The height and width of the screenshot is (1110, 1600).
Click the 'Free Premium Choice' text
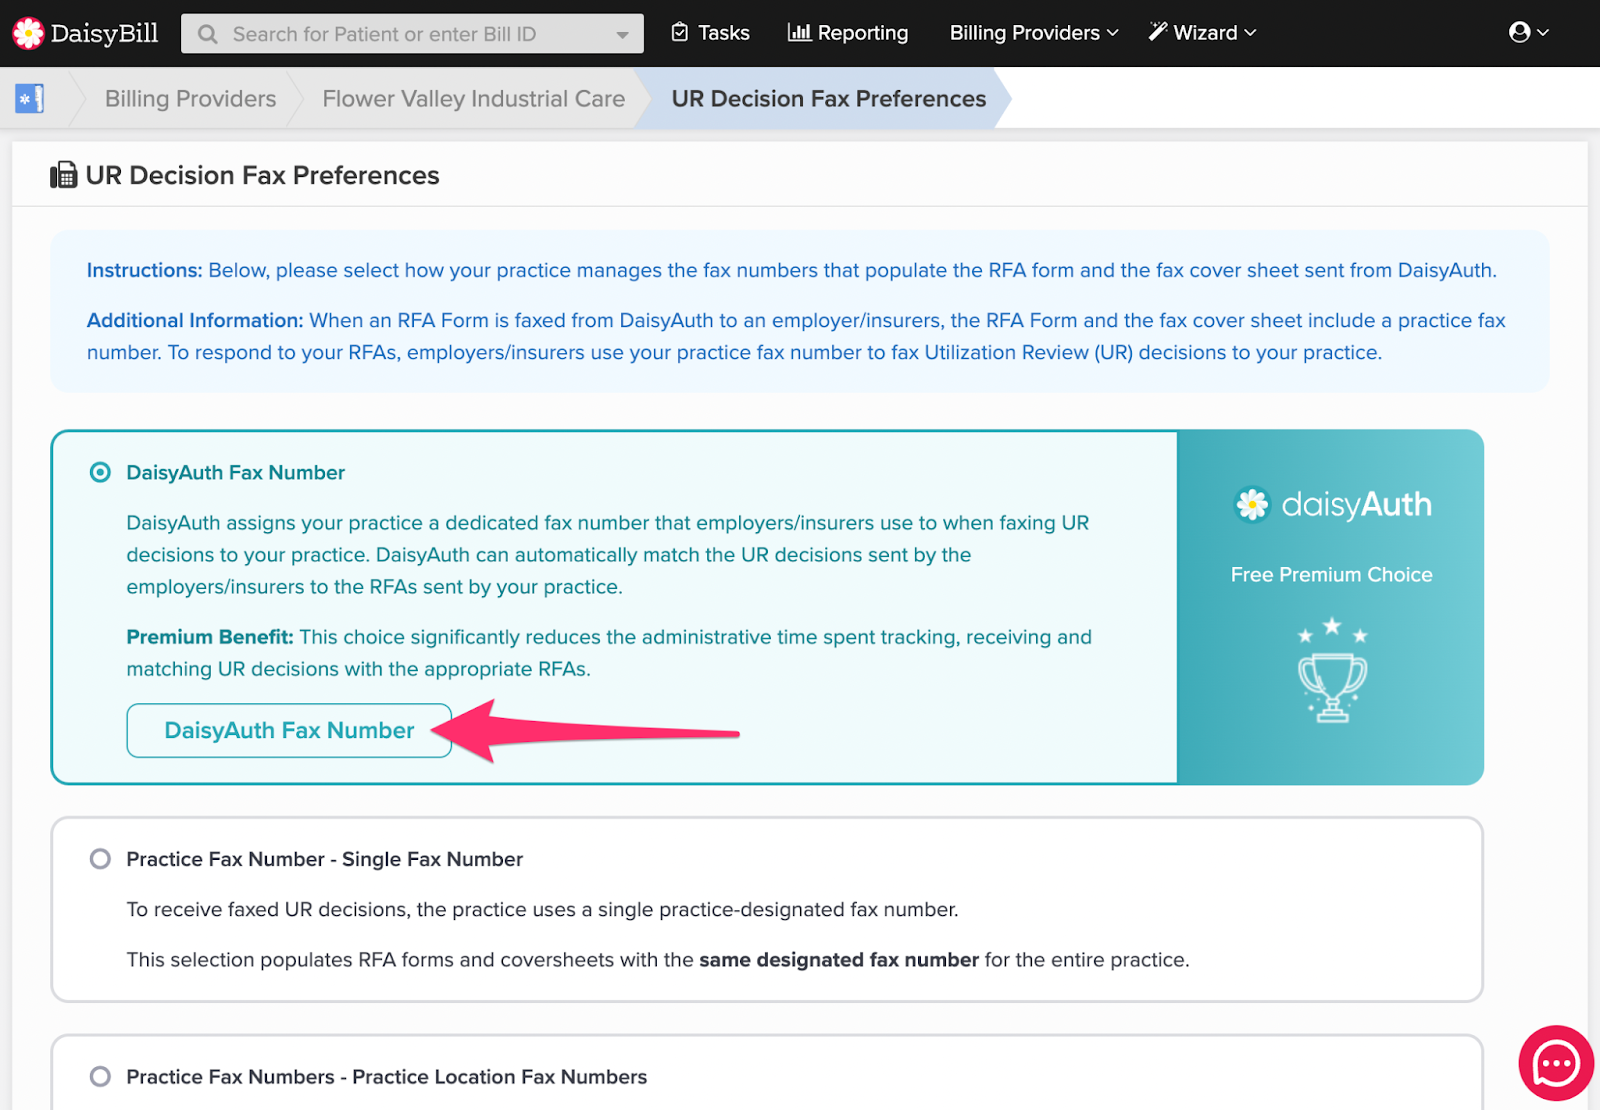pyautogui.click(x=1332, y=575)
